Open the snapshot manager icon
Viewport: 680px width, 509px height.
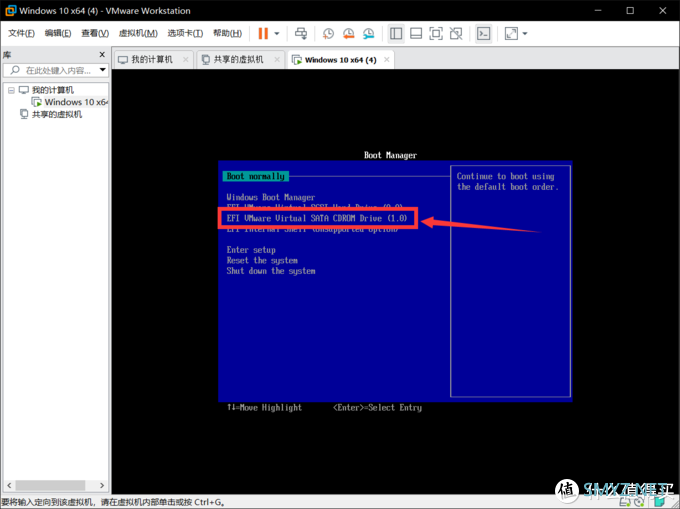pos(369,33)
